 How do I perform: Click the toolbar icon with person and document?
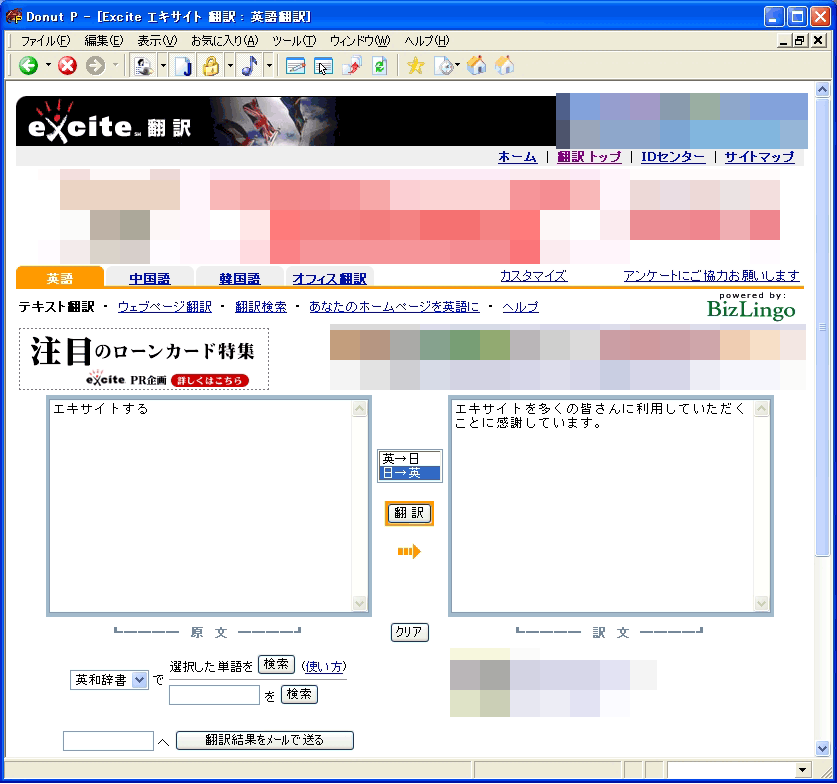pos(144,66)
